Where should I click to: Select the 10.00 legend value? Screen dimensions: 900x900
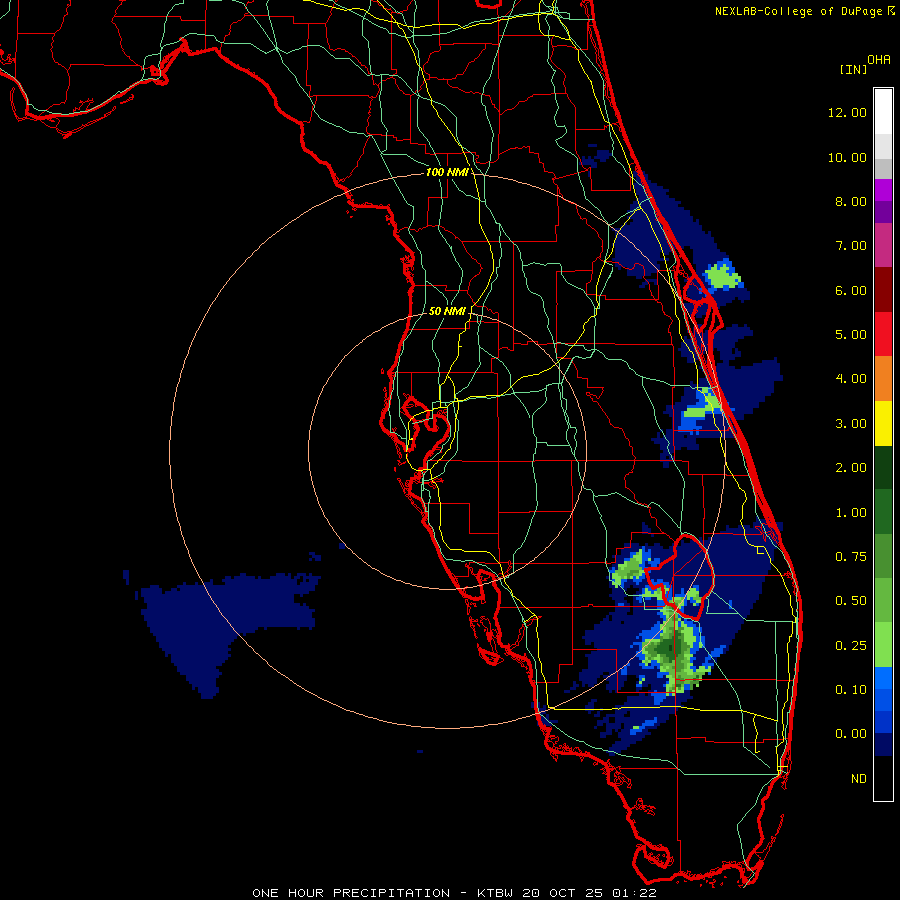(847, 157)
